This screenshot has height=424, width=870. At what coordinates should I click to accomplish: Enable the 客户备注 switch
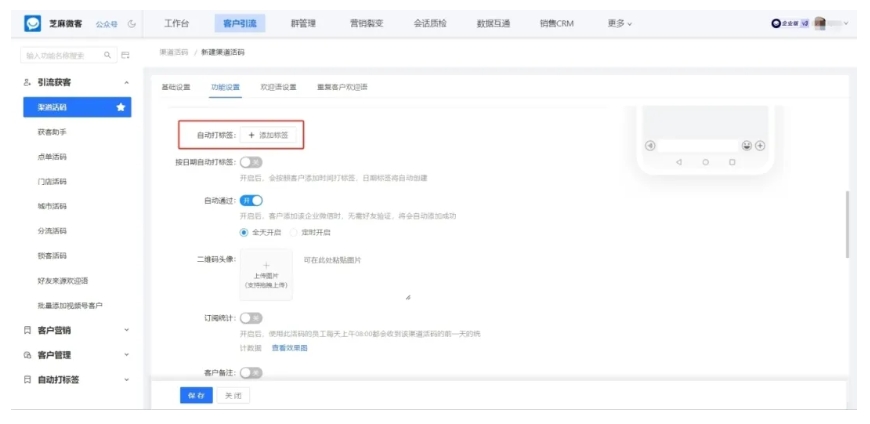(x=251, y=372)
